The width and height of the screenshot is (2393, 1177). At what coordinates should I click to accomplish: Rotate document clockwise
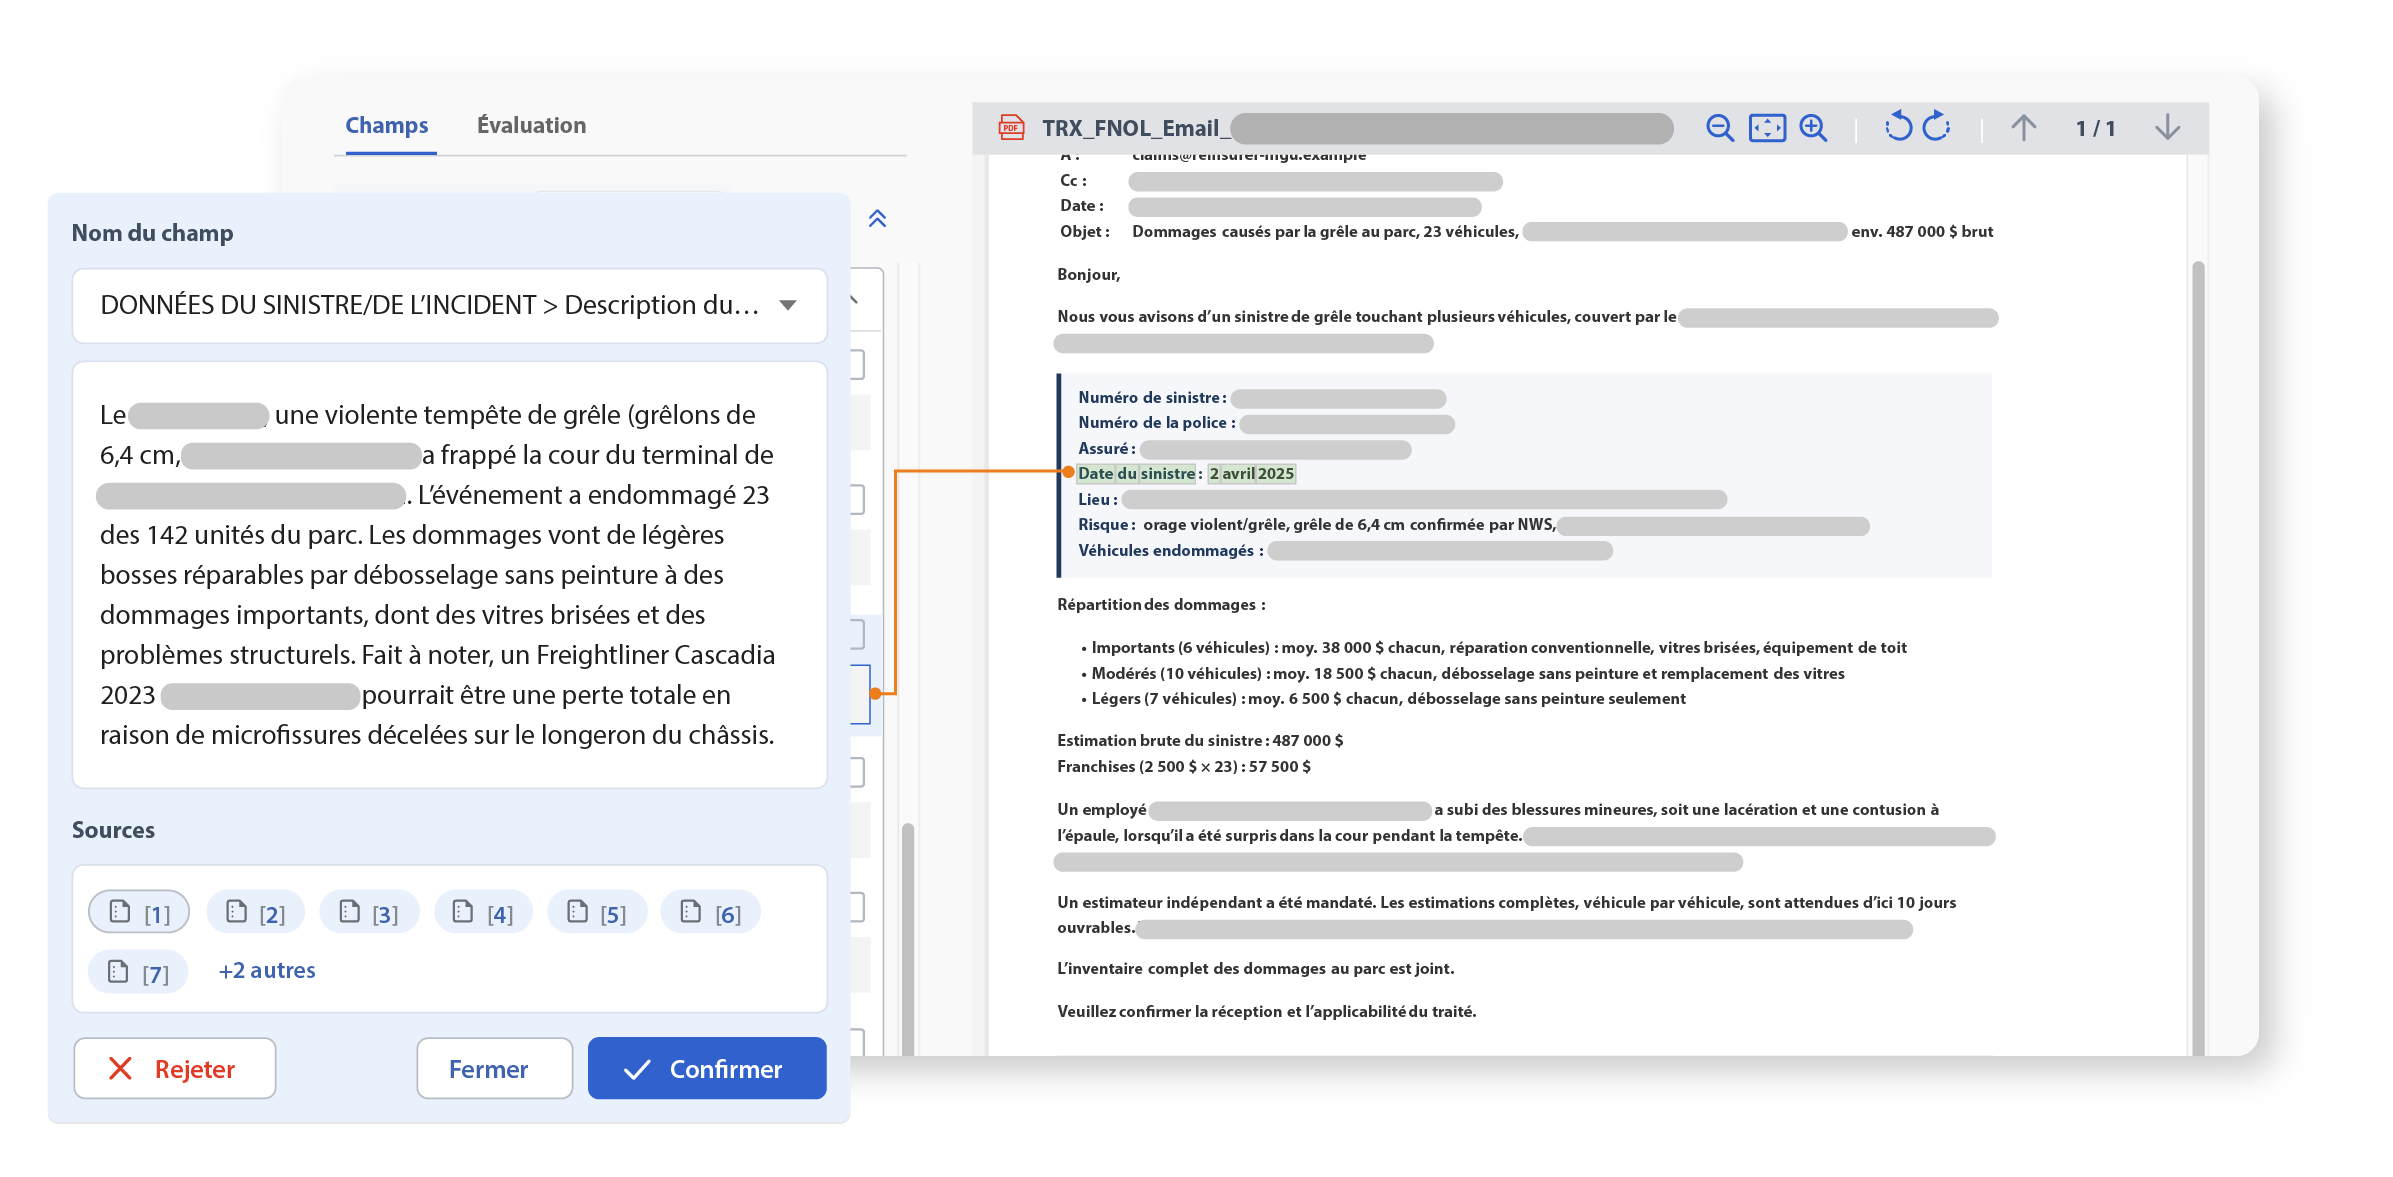point(1937,127)
